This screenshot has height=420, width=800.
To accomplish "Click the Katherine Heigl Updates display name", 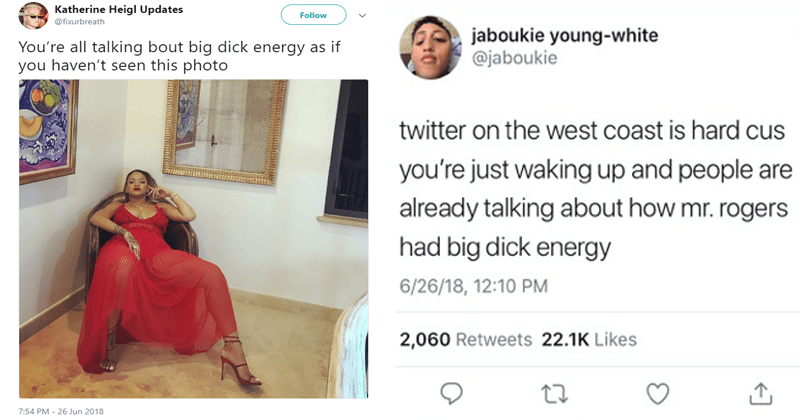I will pos(118,9).
